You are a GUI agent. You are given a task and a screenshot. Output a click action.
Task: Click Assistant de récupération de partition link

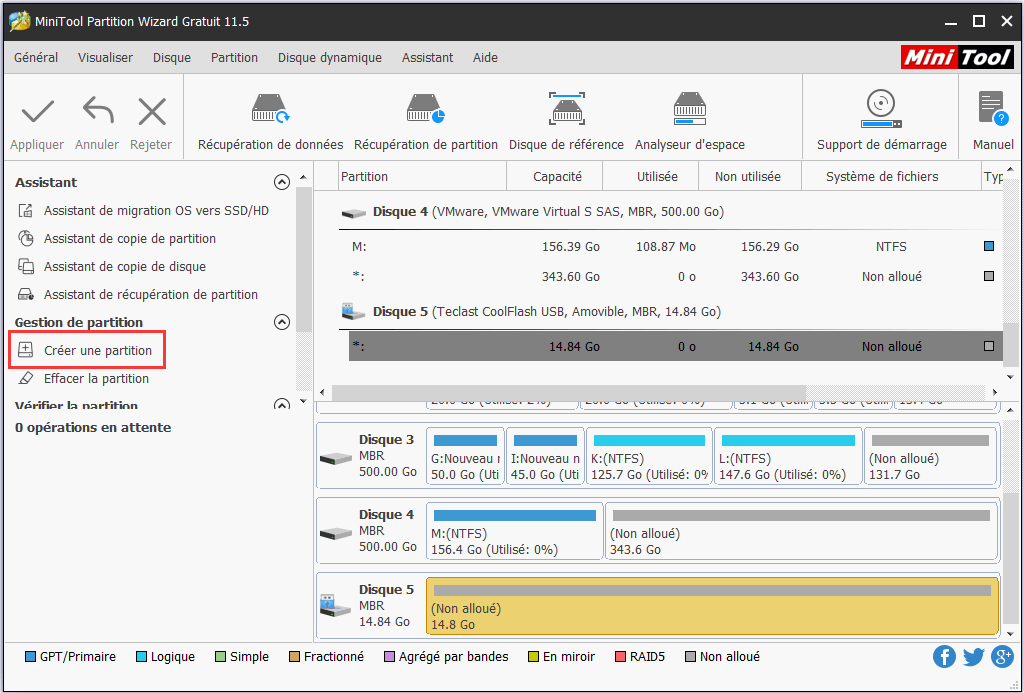click(151, 295)
